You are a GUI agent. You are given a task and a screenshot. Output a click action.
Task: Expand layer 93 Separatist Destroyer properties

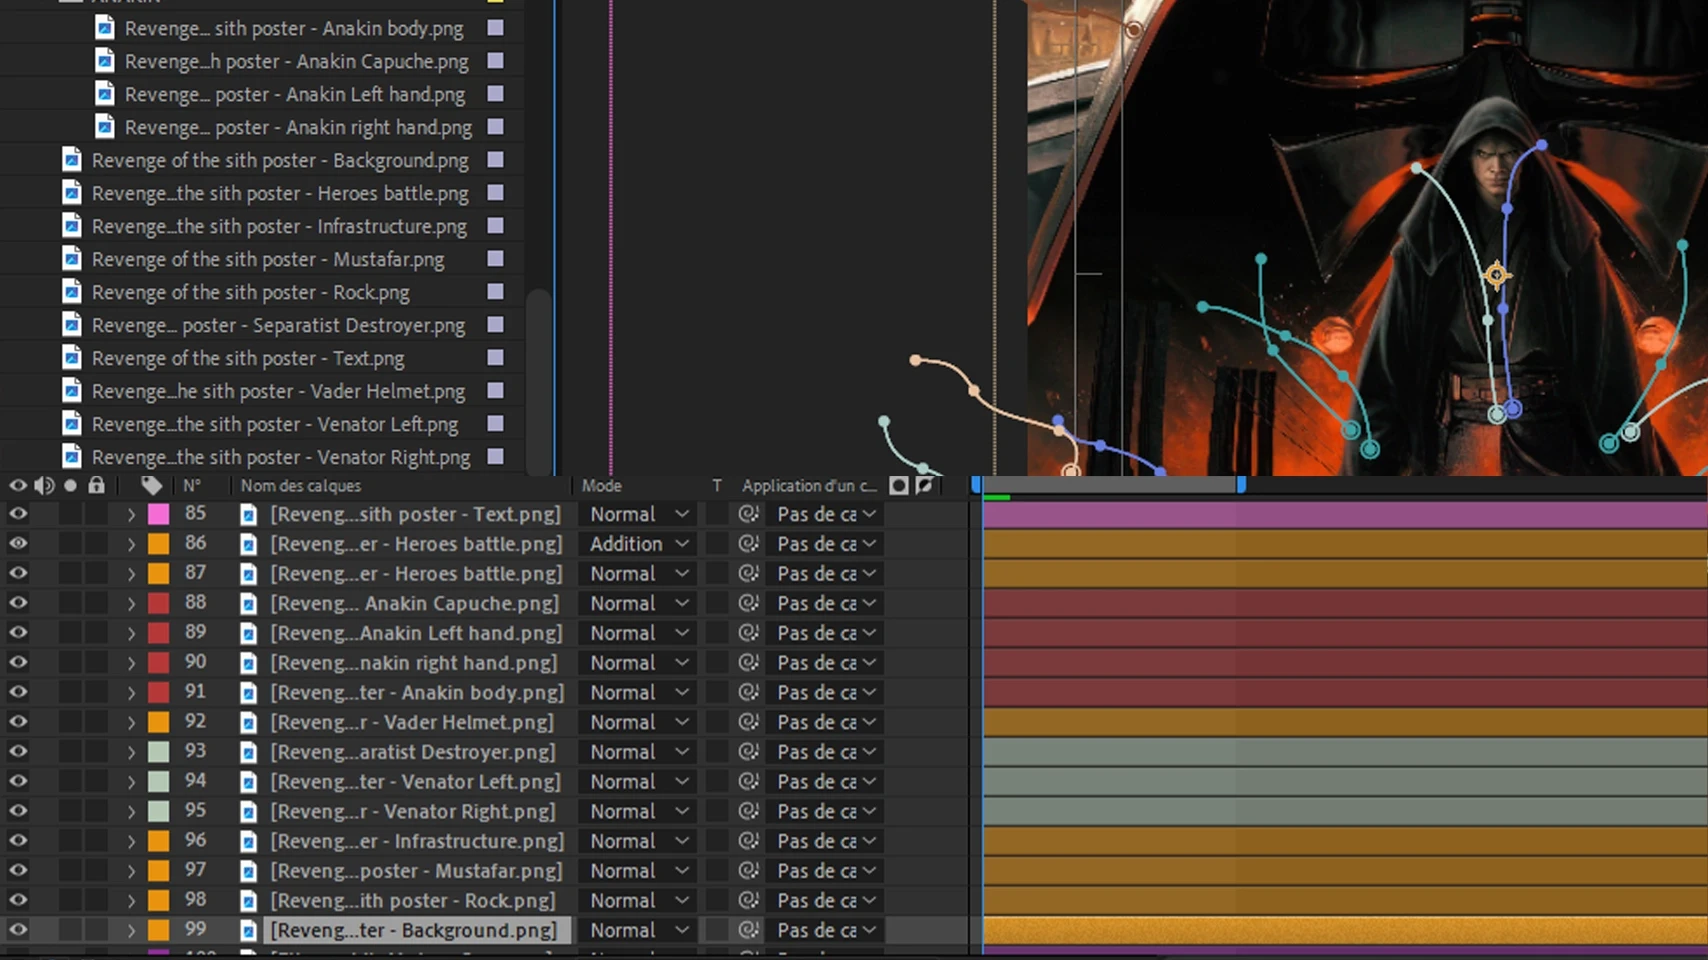[x=131, y=752]
